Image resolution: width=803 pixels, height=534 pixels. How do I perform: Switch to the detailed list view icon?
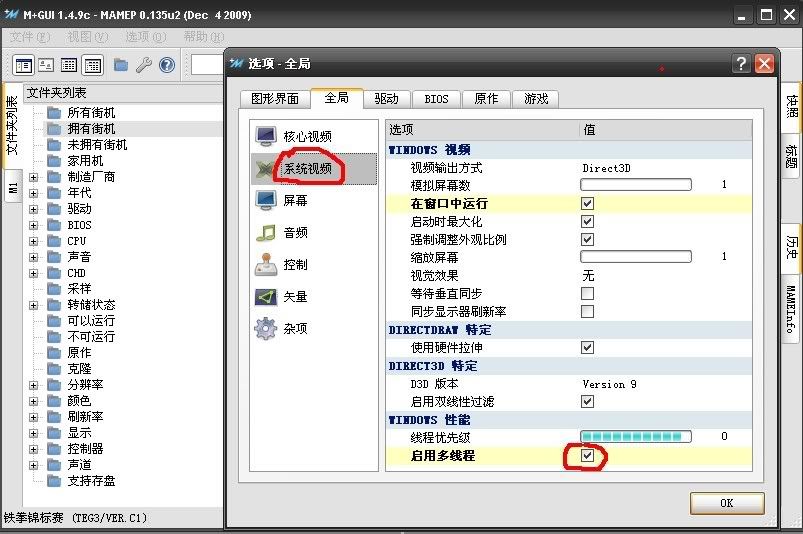point(69,65)
